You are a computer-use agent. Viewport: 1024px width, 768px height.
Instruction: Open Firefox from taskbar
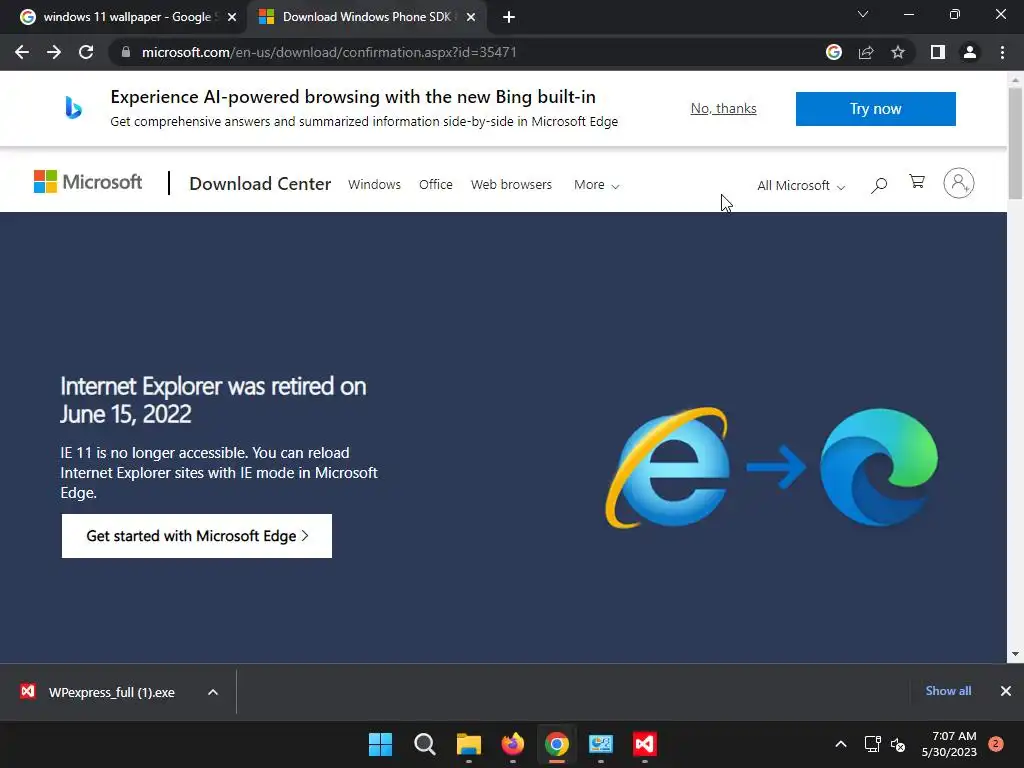(x=513, y=744)
